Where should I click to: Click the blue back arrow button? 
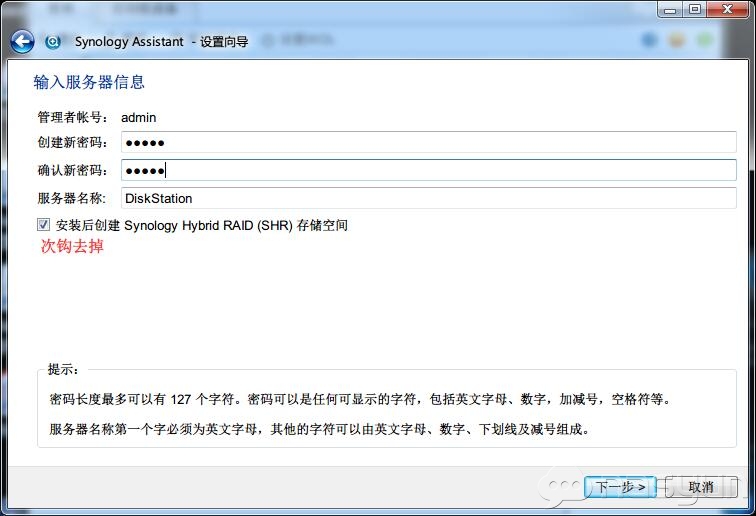(x=22, y=42)
